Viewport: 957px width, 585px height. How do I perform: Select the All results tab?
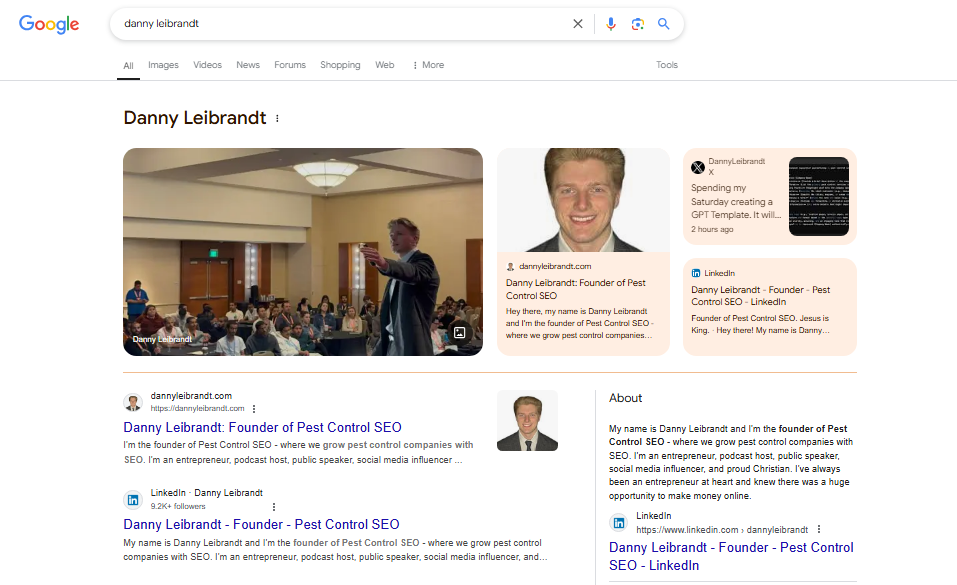(128, 65)
